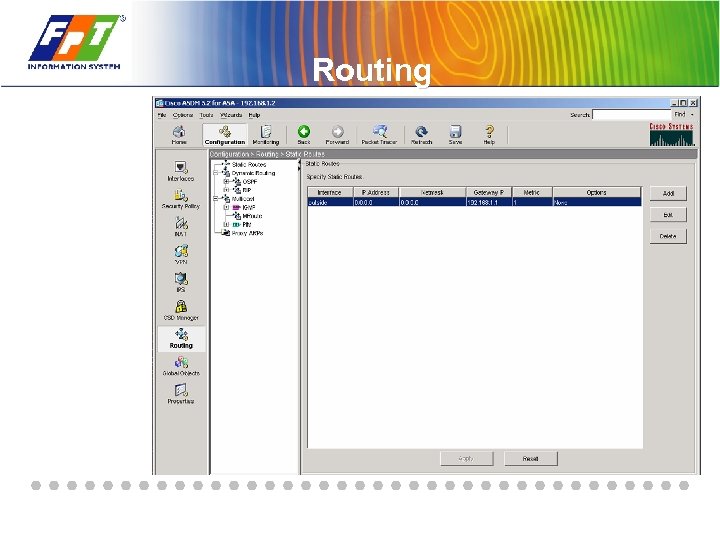Click in the Search input field
This screenshot has height=540, width=720.
[x=632, y=114]
